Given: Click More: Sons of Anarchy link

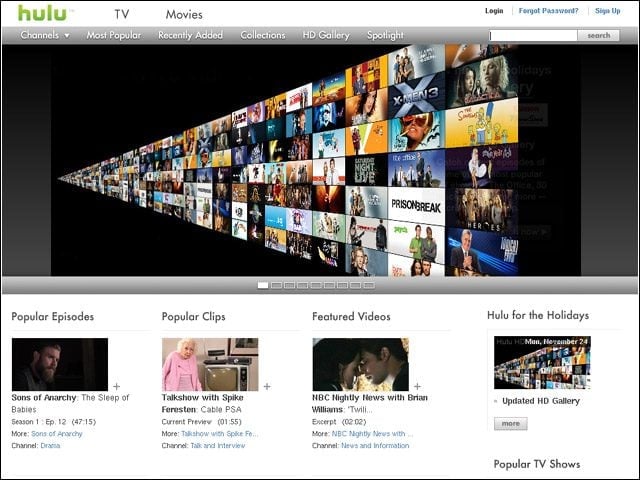Looking at the screenshot, I should point(57,434).
